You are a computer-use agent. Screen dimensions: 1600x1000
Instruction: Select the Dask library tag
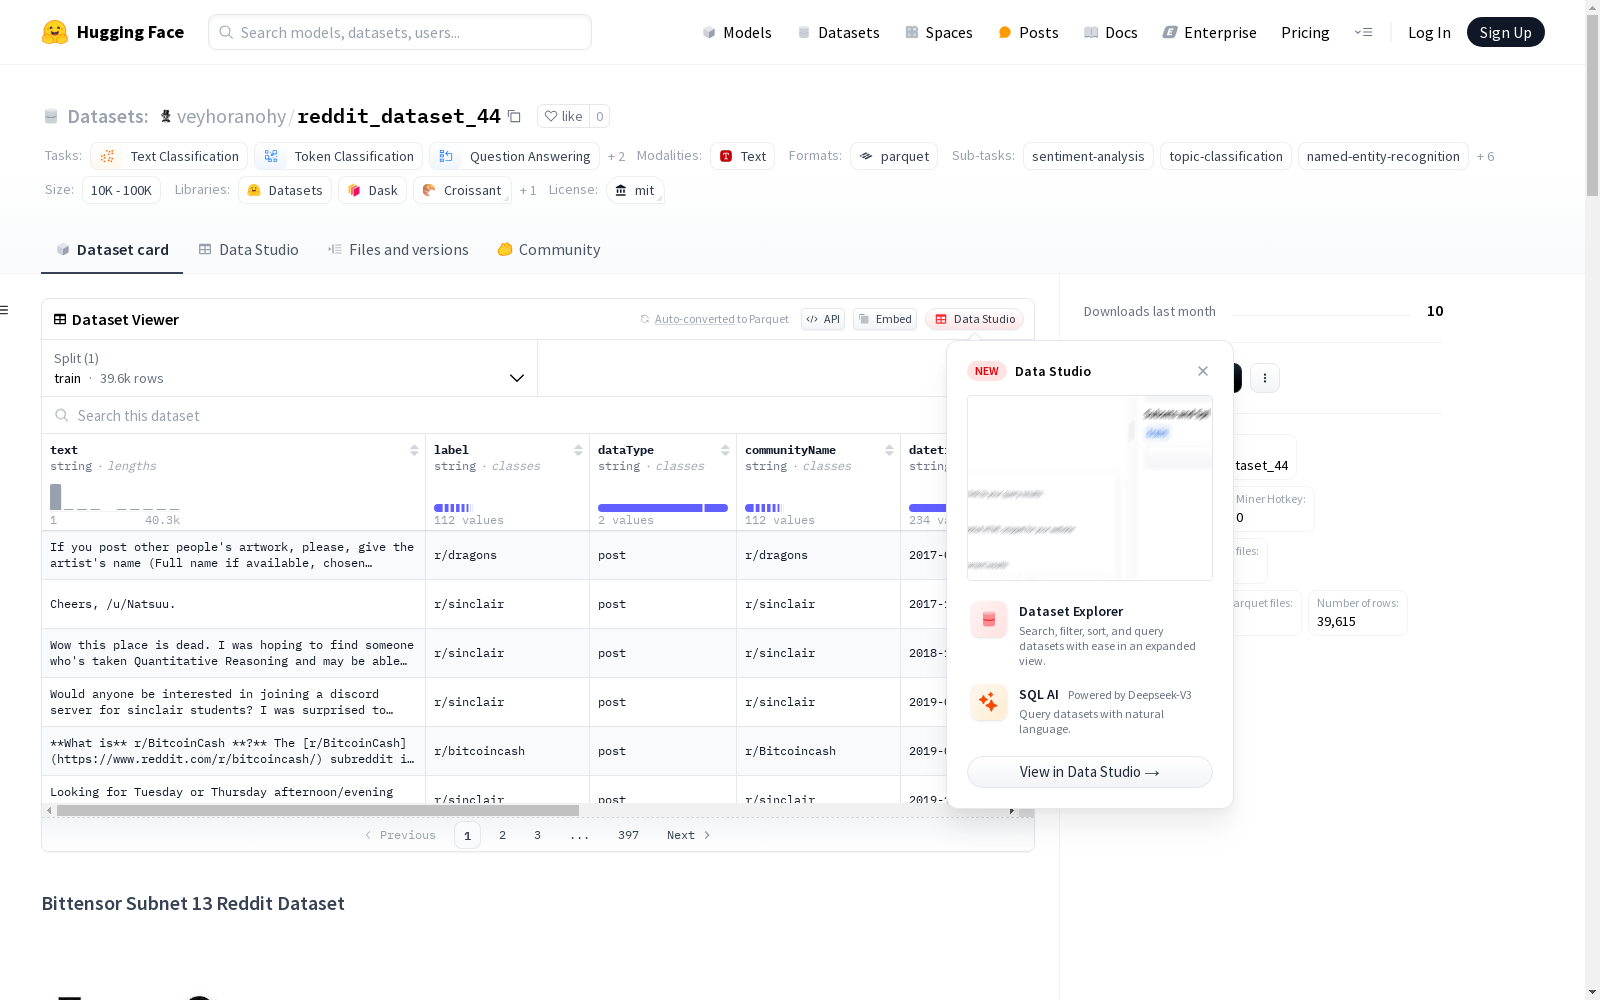(372, 190)
